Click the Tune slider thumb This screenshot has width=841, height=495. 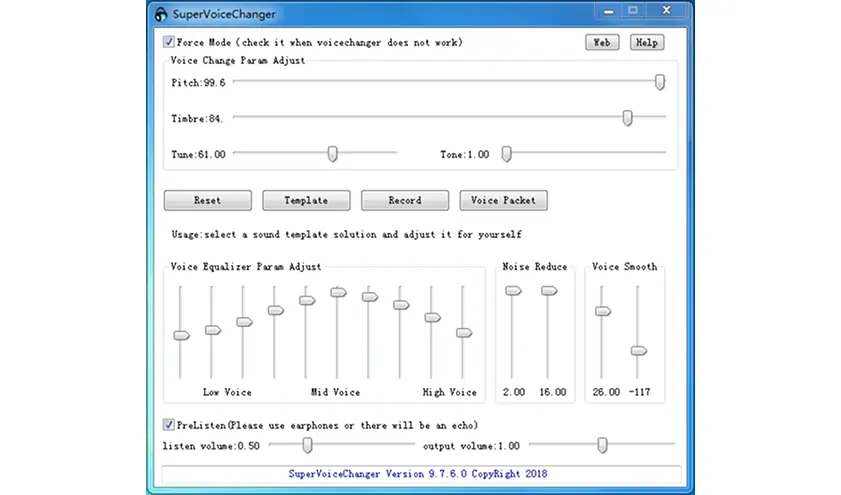tap(333, 153)
